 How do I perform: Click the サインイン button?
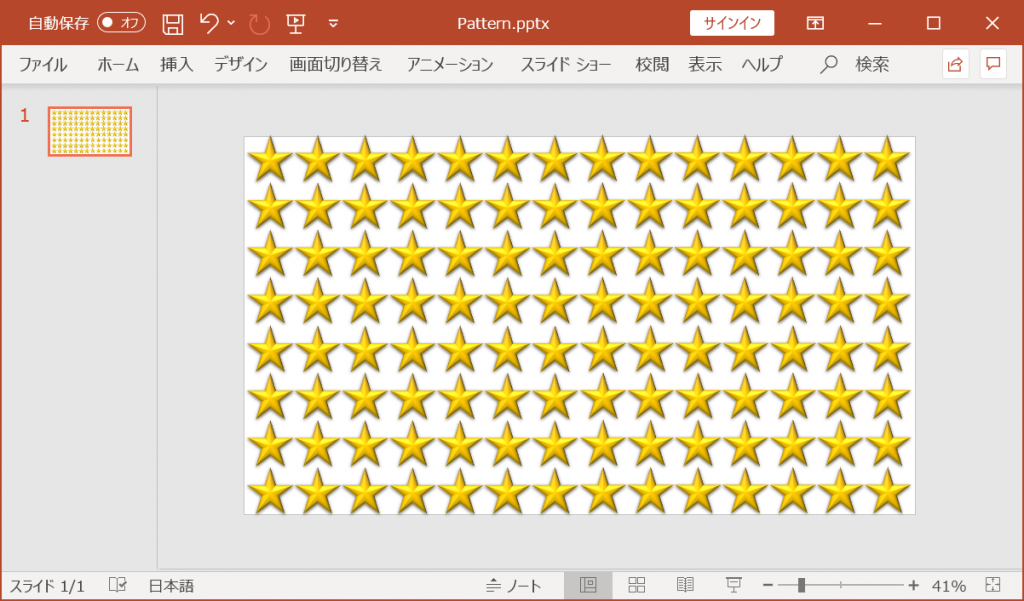[x=732, y=23]
